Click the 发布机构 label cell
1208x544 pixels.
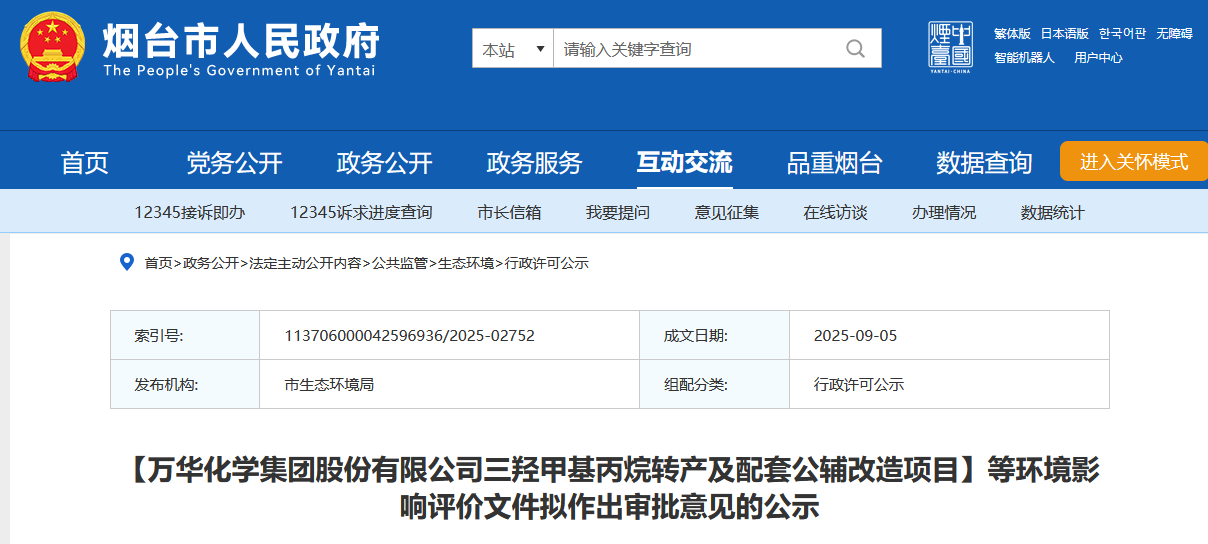coord(185,384)
